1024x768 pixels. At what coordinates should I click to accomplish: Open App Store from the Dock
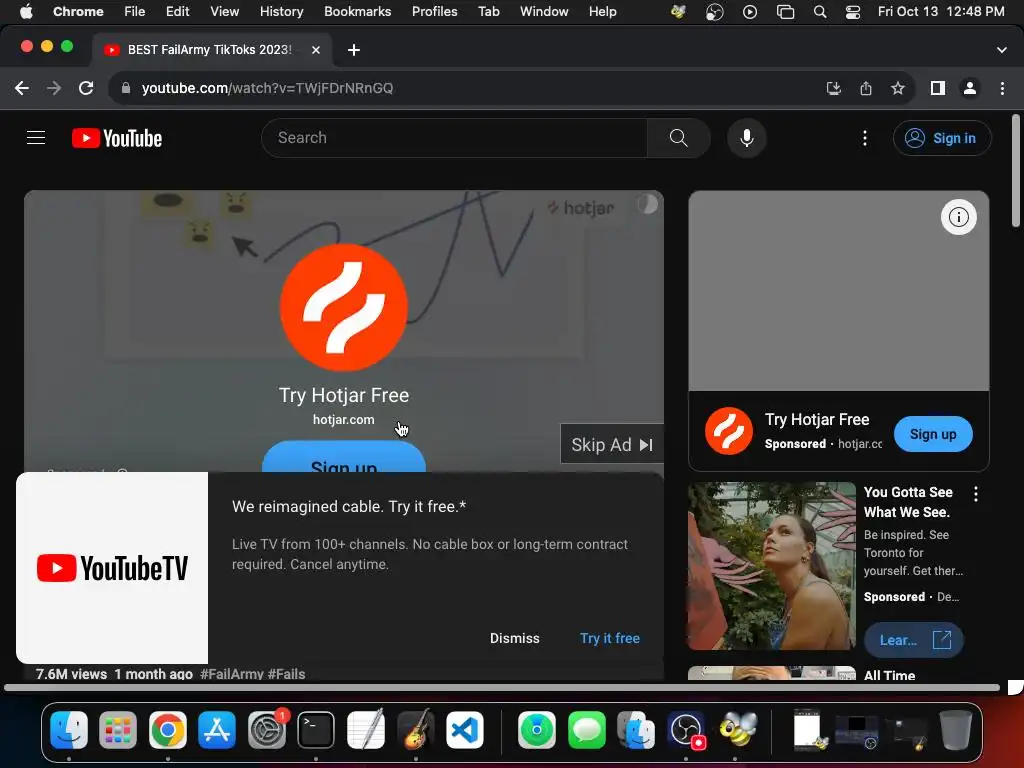click(x=217, y=729)
